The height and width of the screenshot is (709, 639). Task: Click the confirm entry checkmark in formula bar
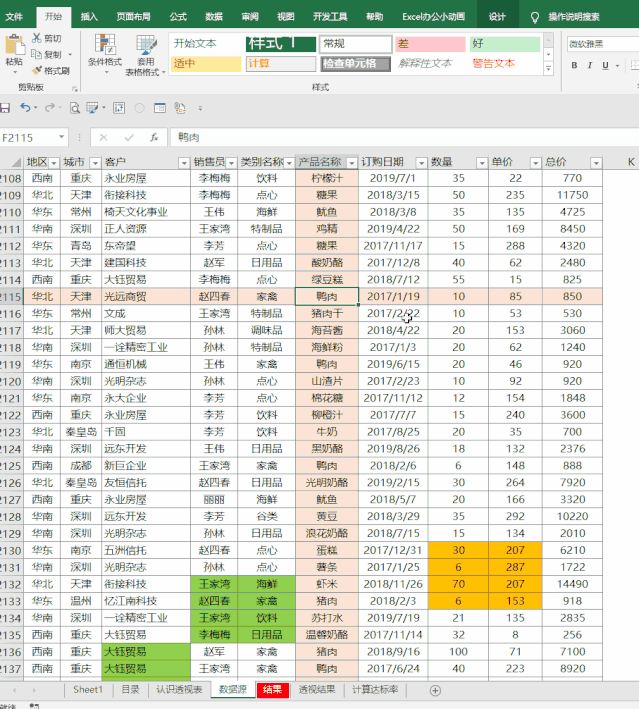(x=129, y=137)
